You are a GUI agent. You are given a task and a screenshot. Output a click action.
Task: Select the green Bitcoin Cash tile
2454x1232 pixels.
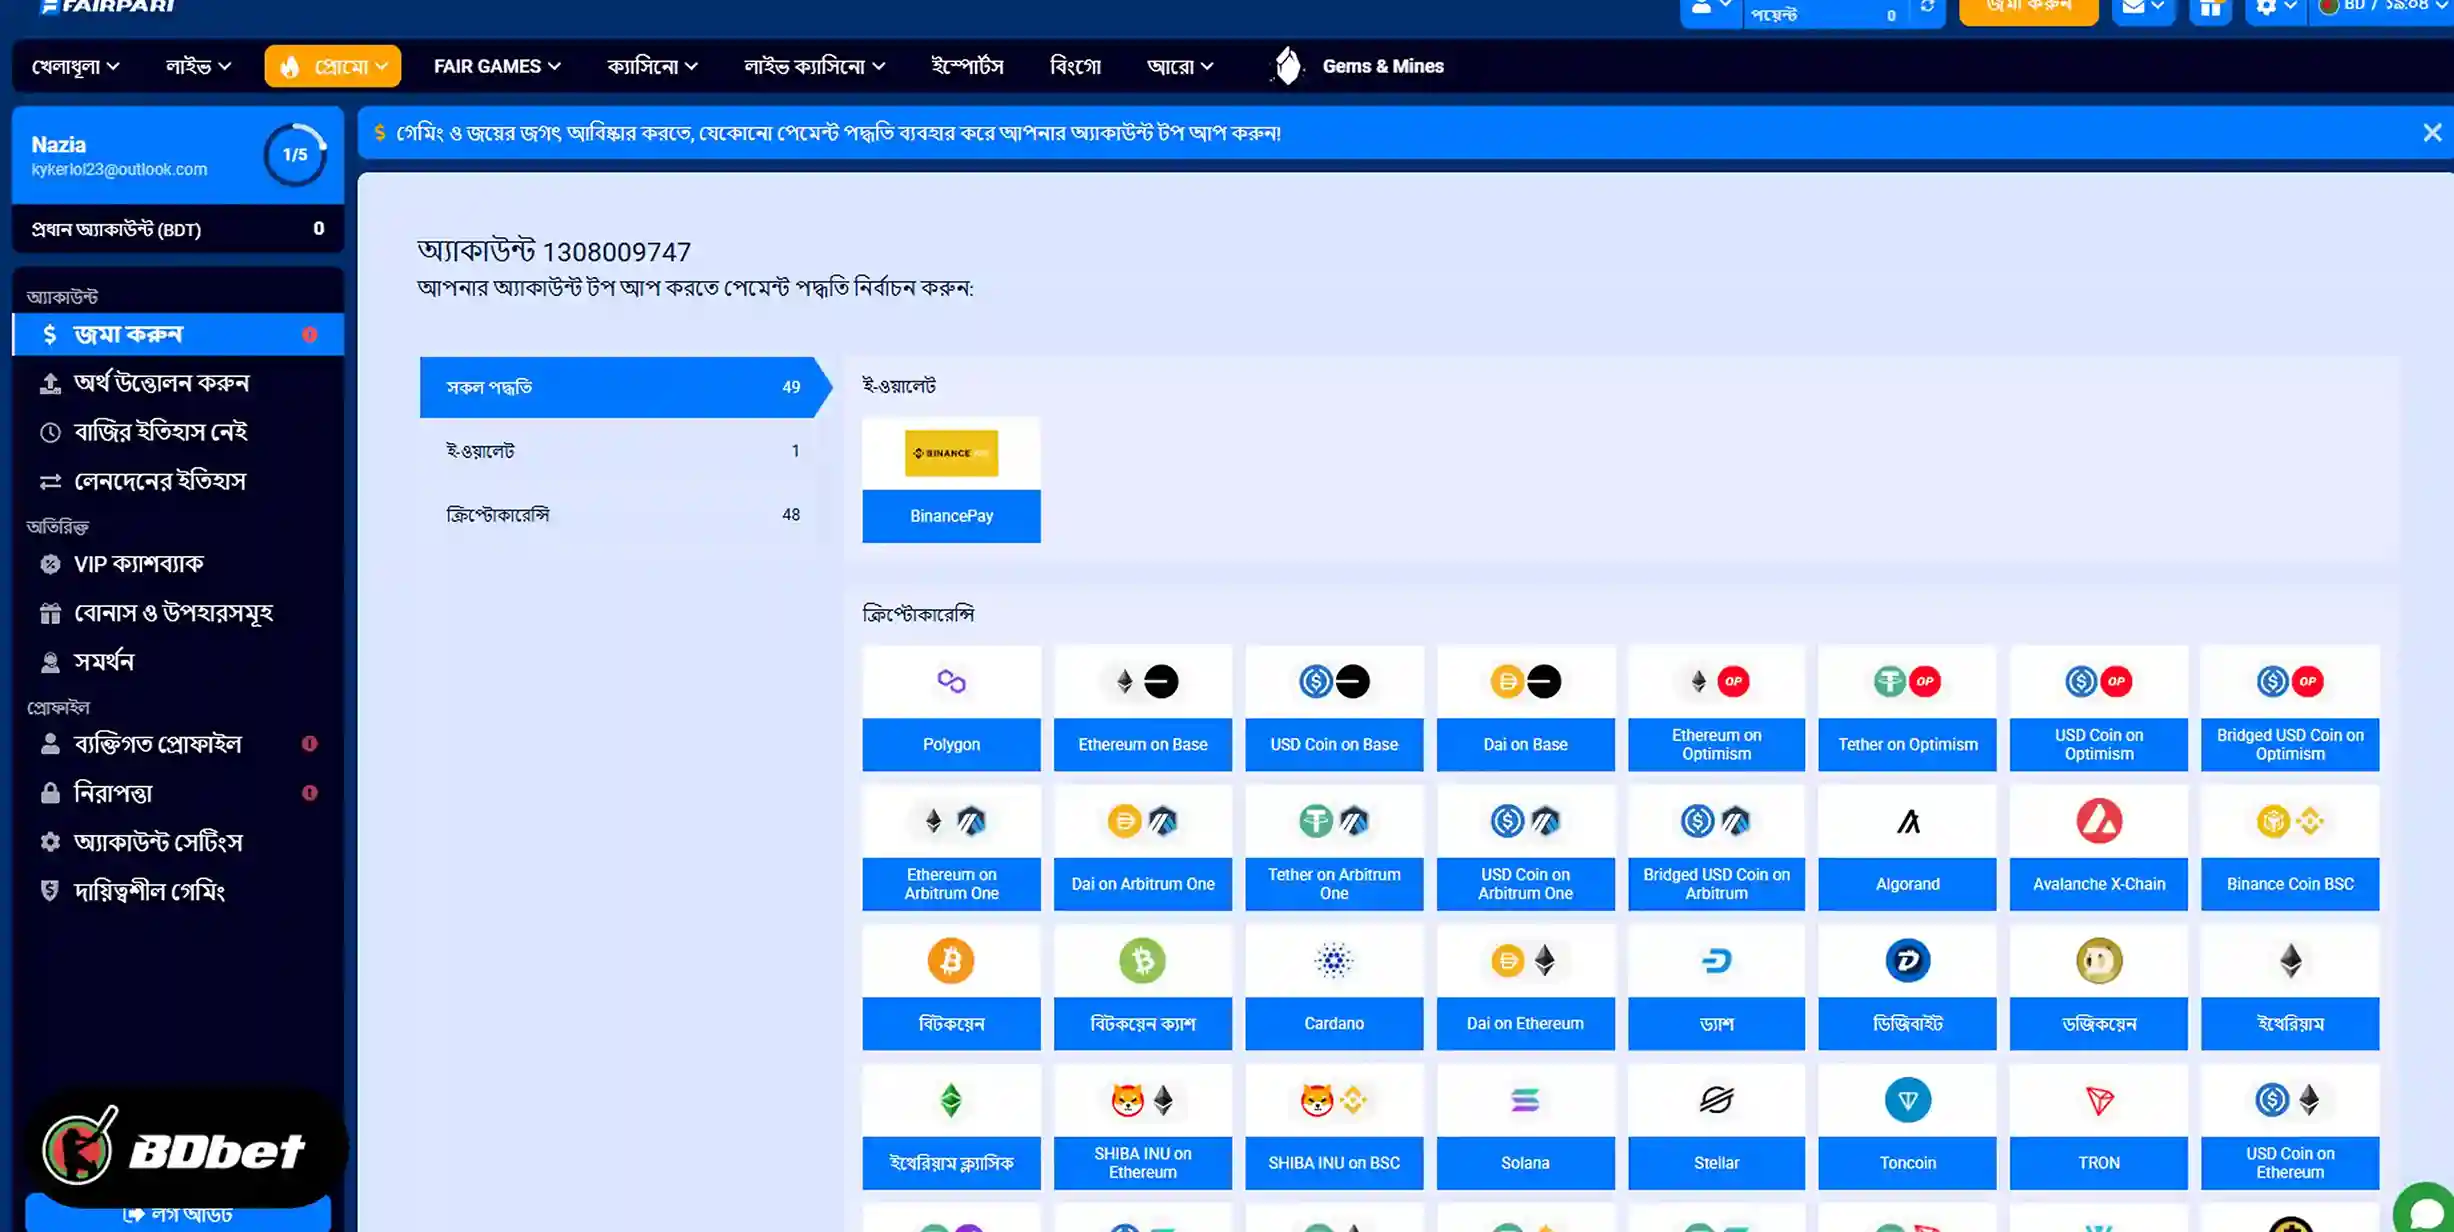pyautogui.click(x=1142, y=987)
